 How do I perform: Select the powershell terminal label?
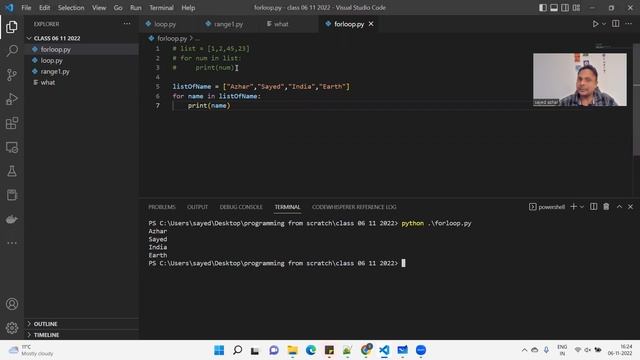[x=547, y=207]
